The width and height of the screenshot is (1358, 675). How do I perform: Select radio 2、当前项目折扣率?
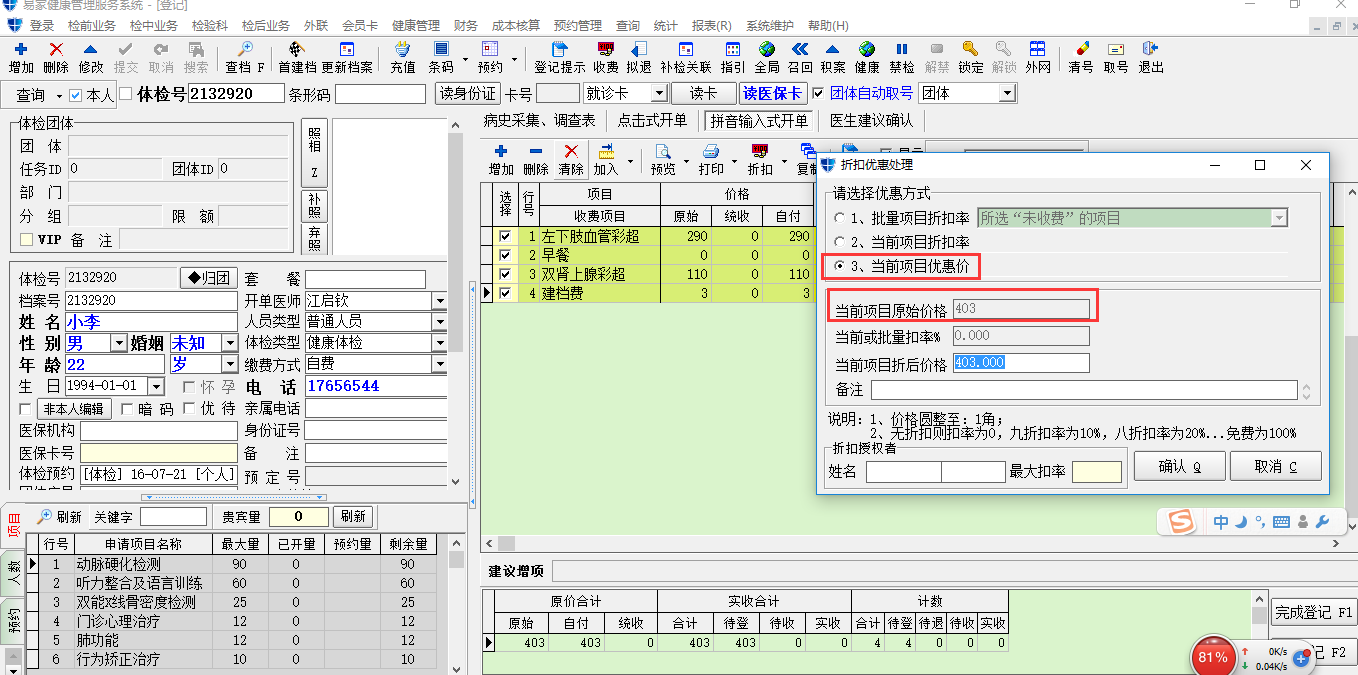tap(839, 242)
